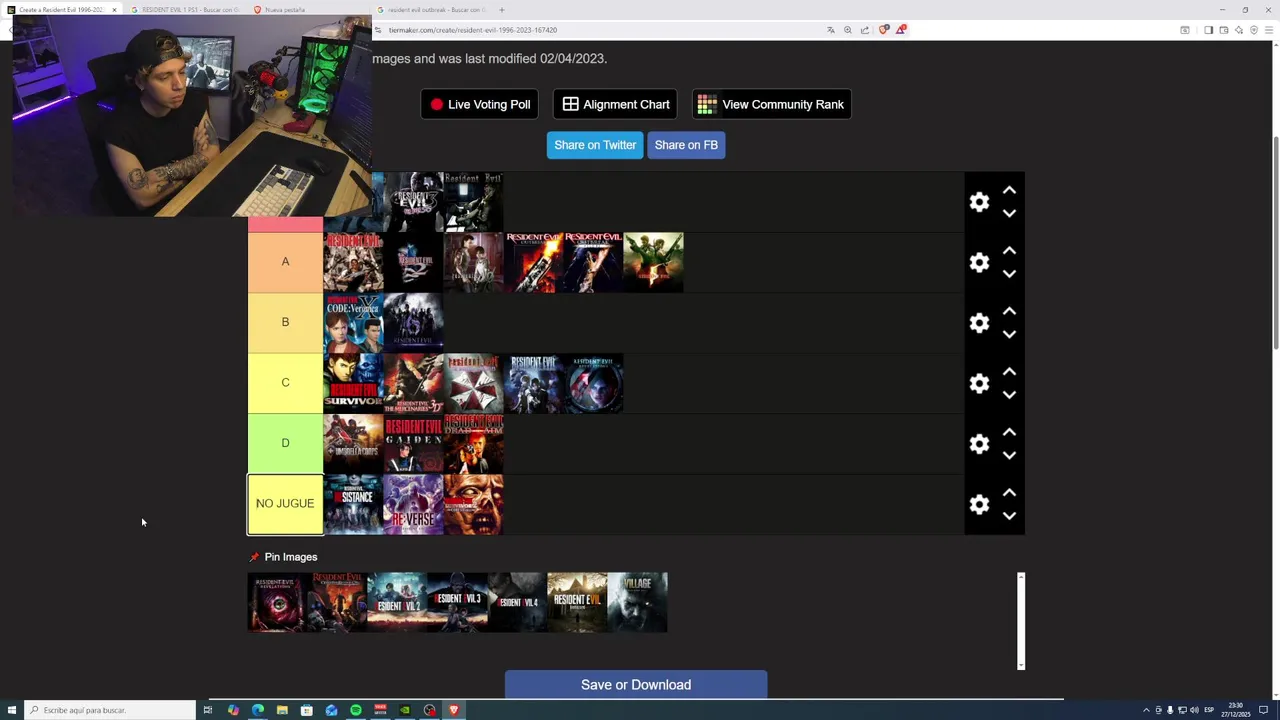The image size is (1280, 720).
Task: Open the Brave Shields icon
Action: point(883,30)
